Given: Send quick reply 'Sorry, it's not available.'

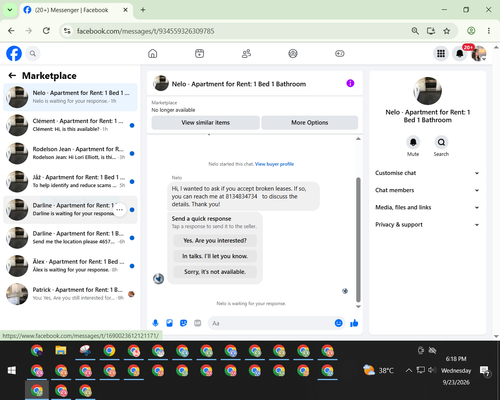Looking at the screenshot, I should (215, 272).
